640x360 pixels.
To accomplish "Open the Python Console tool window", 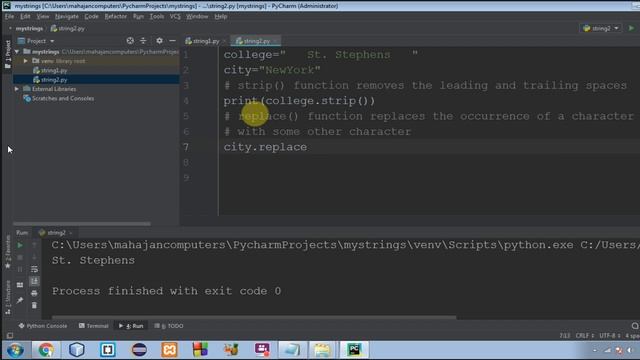I will 43,326.
